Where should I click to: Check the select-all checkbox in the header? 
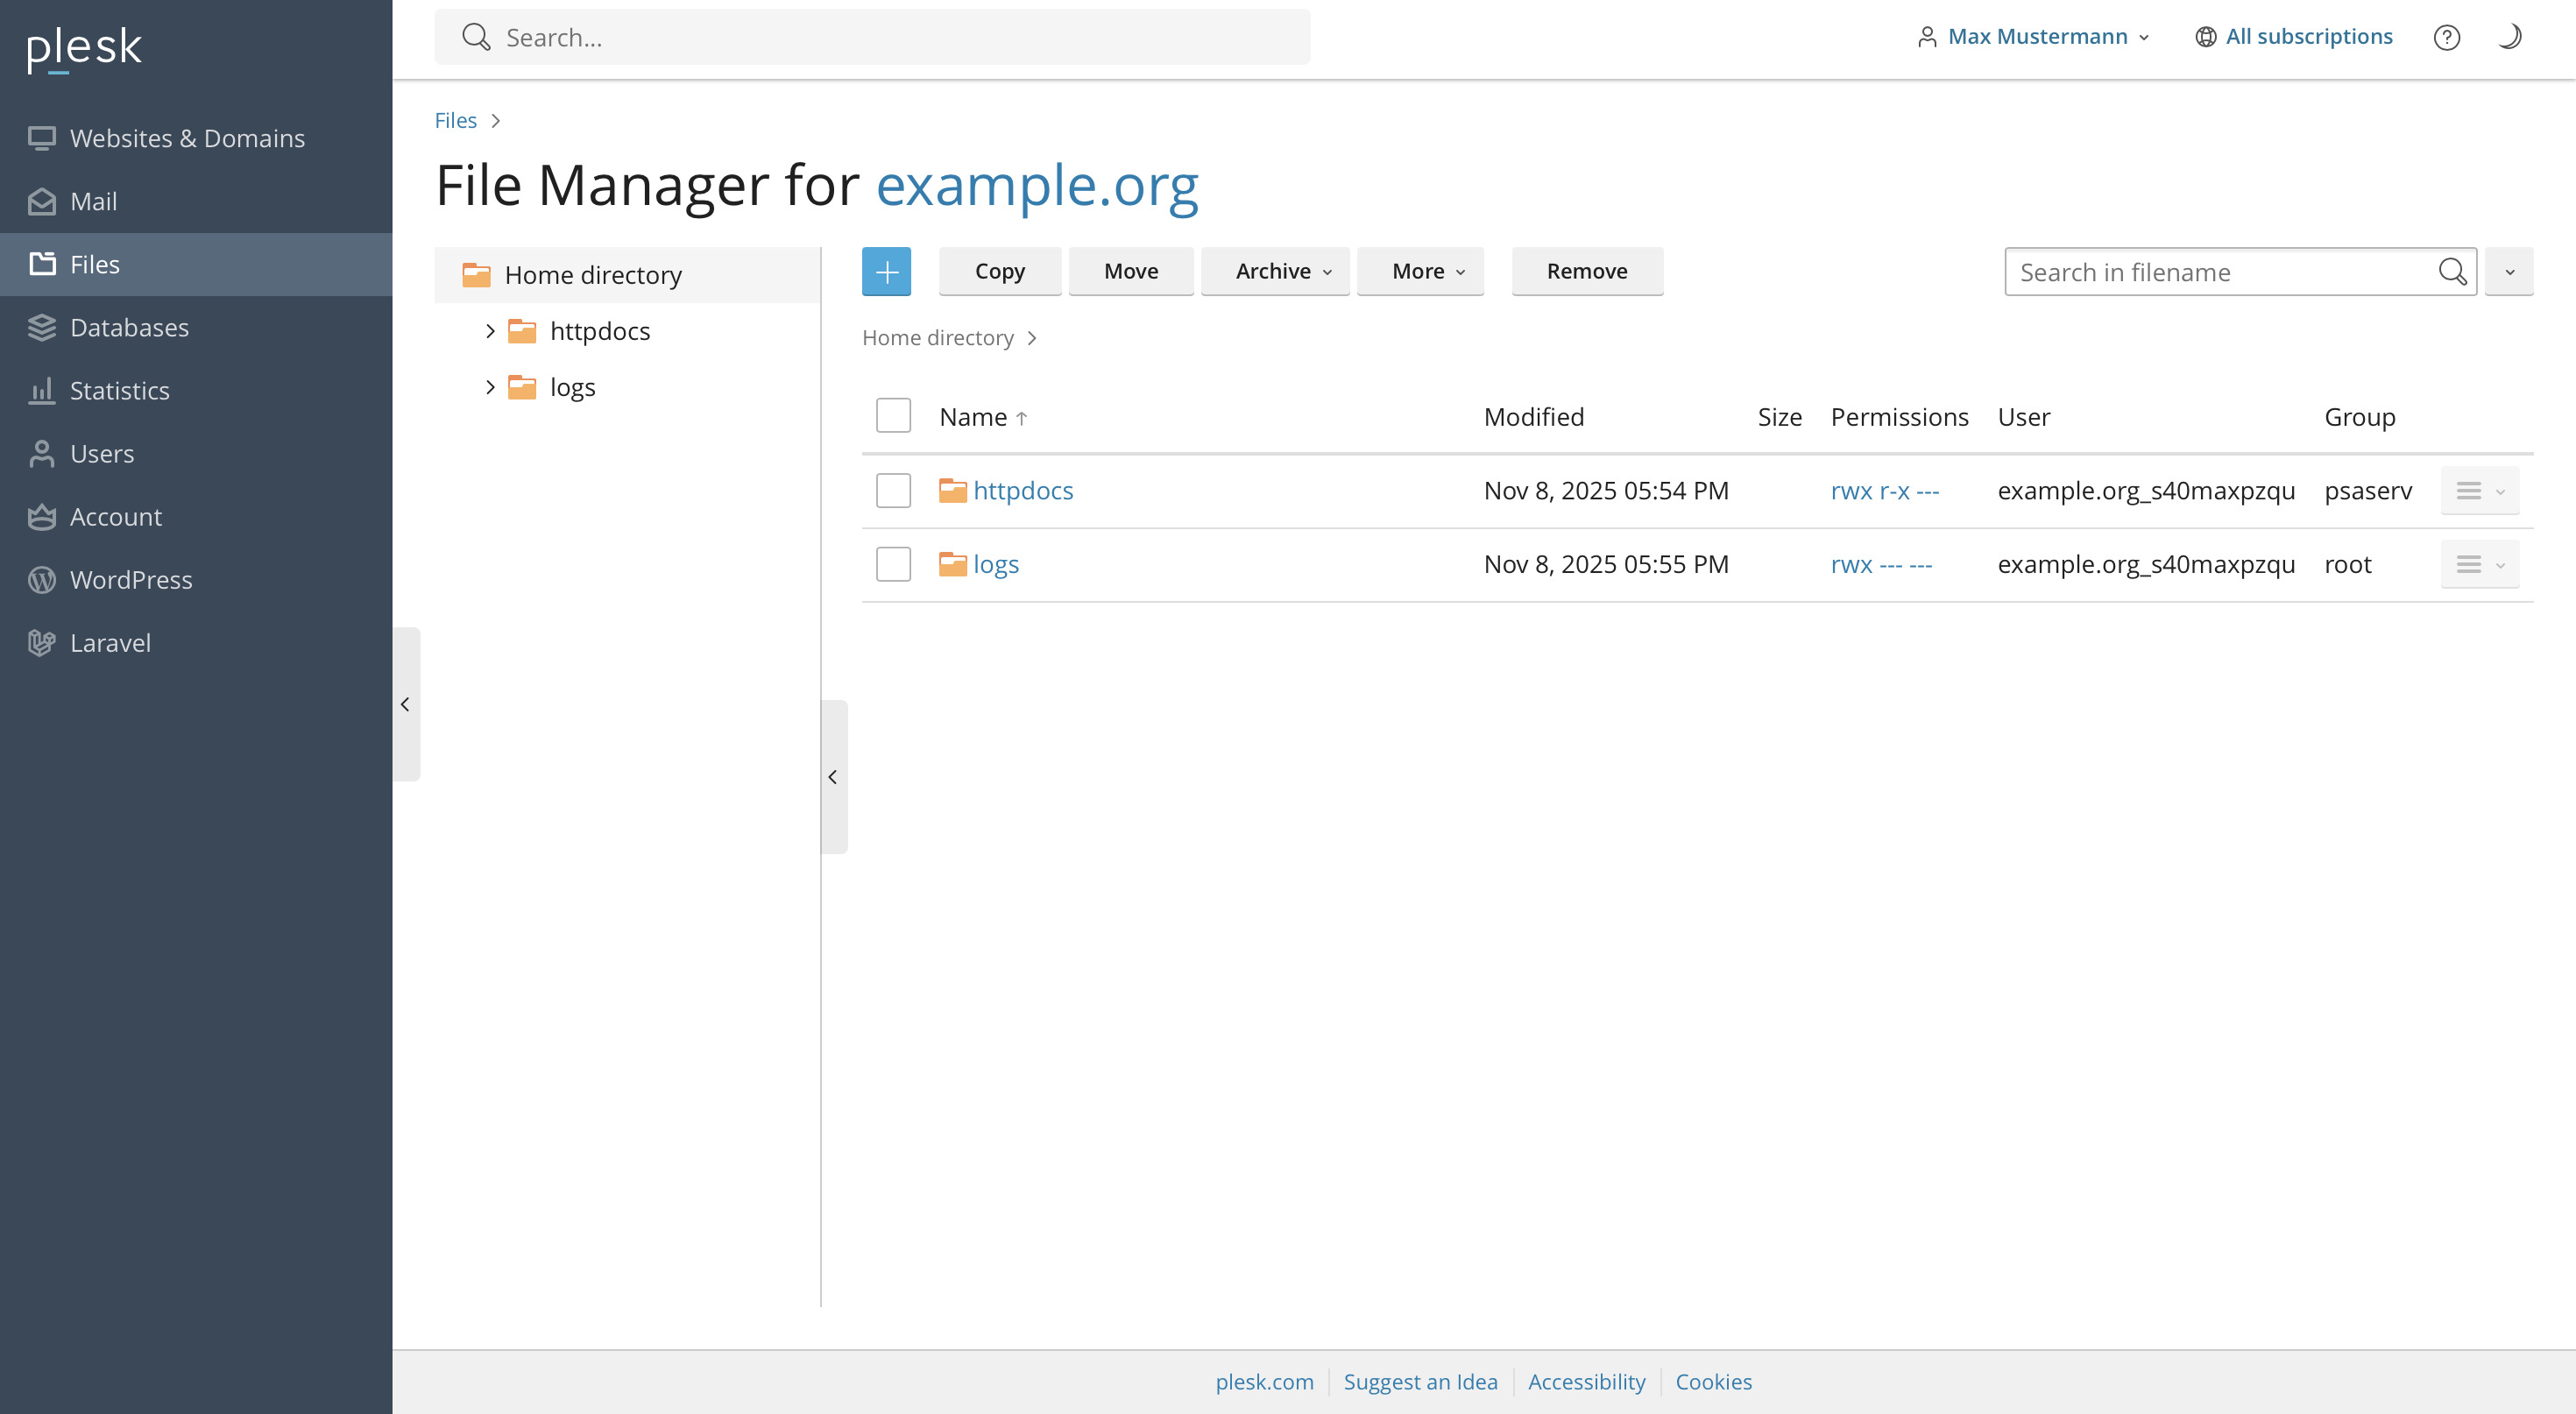coord(893,415)
